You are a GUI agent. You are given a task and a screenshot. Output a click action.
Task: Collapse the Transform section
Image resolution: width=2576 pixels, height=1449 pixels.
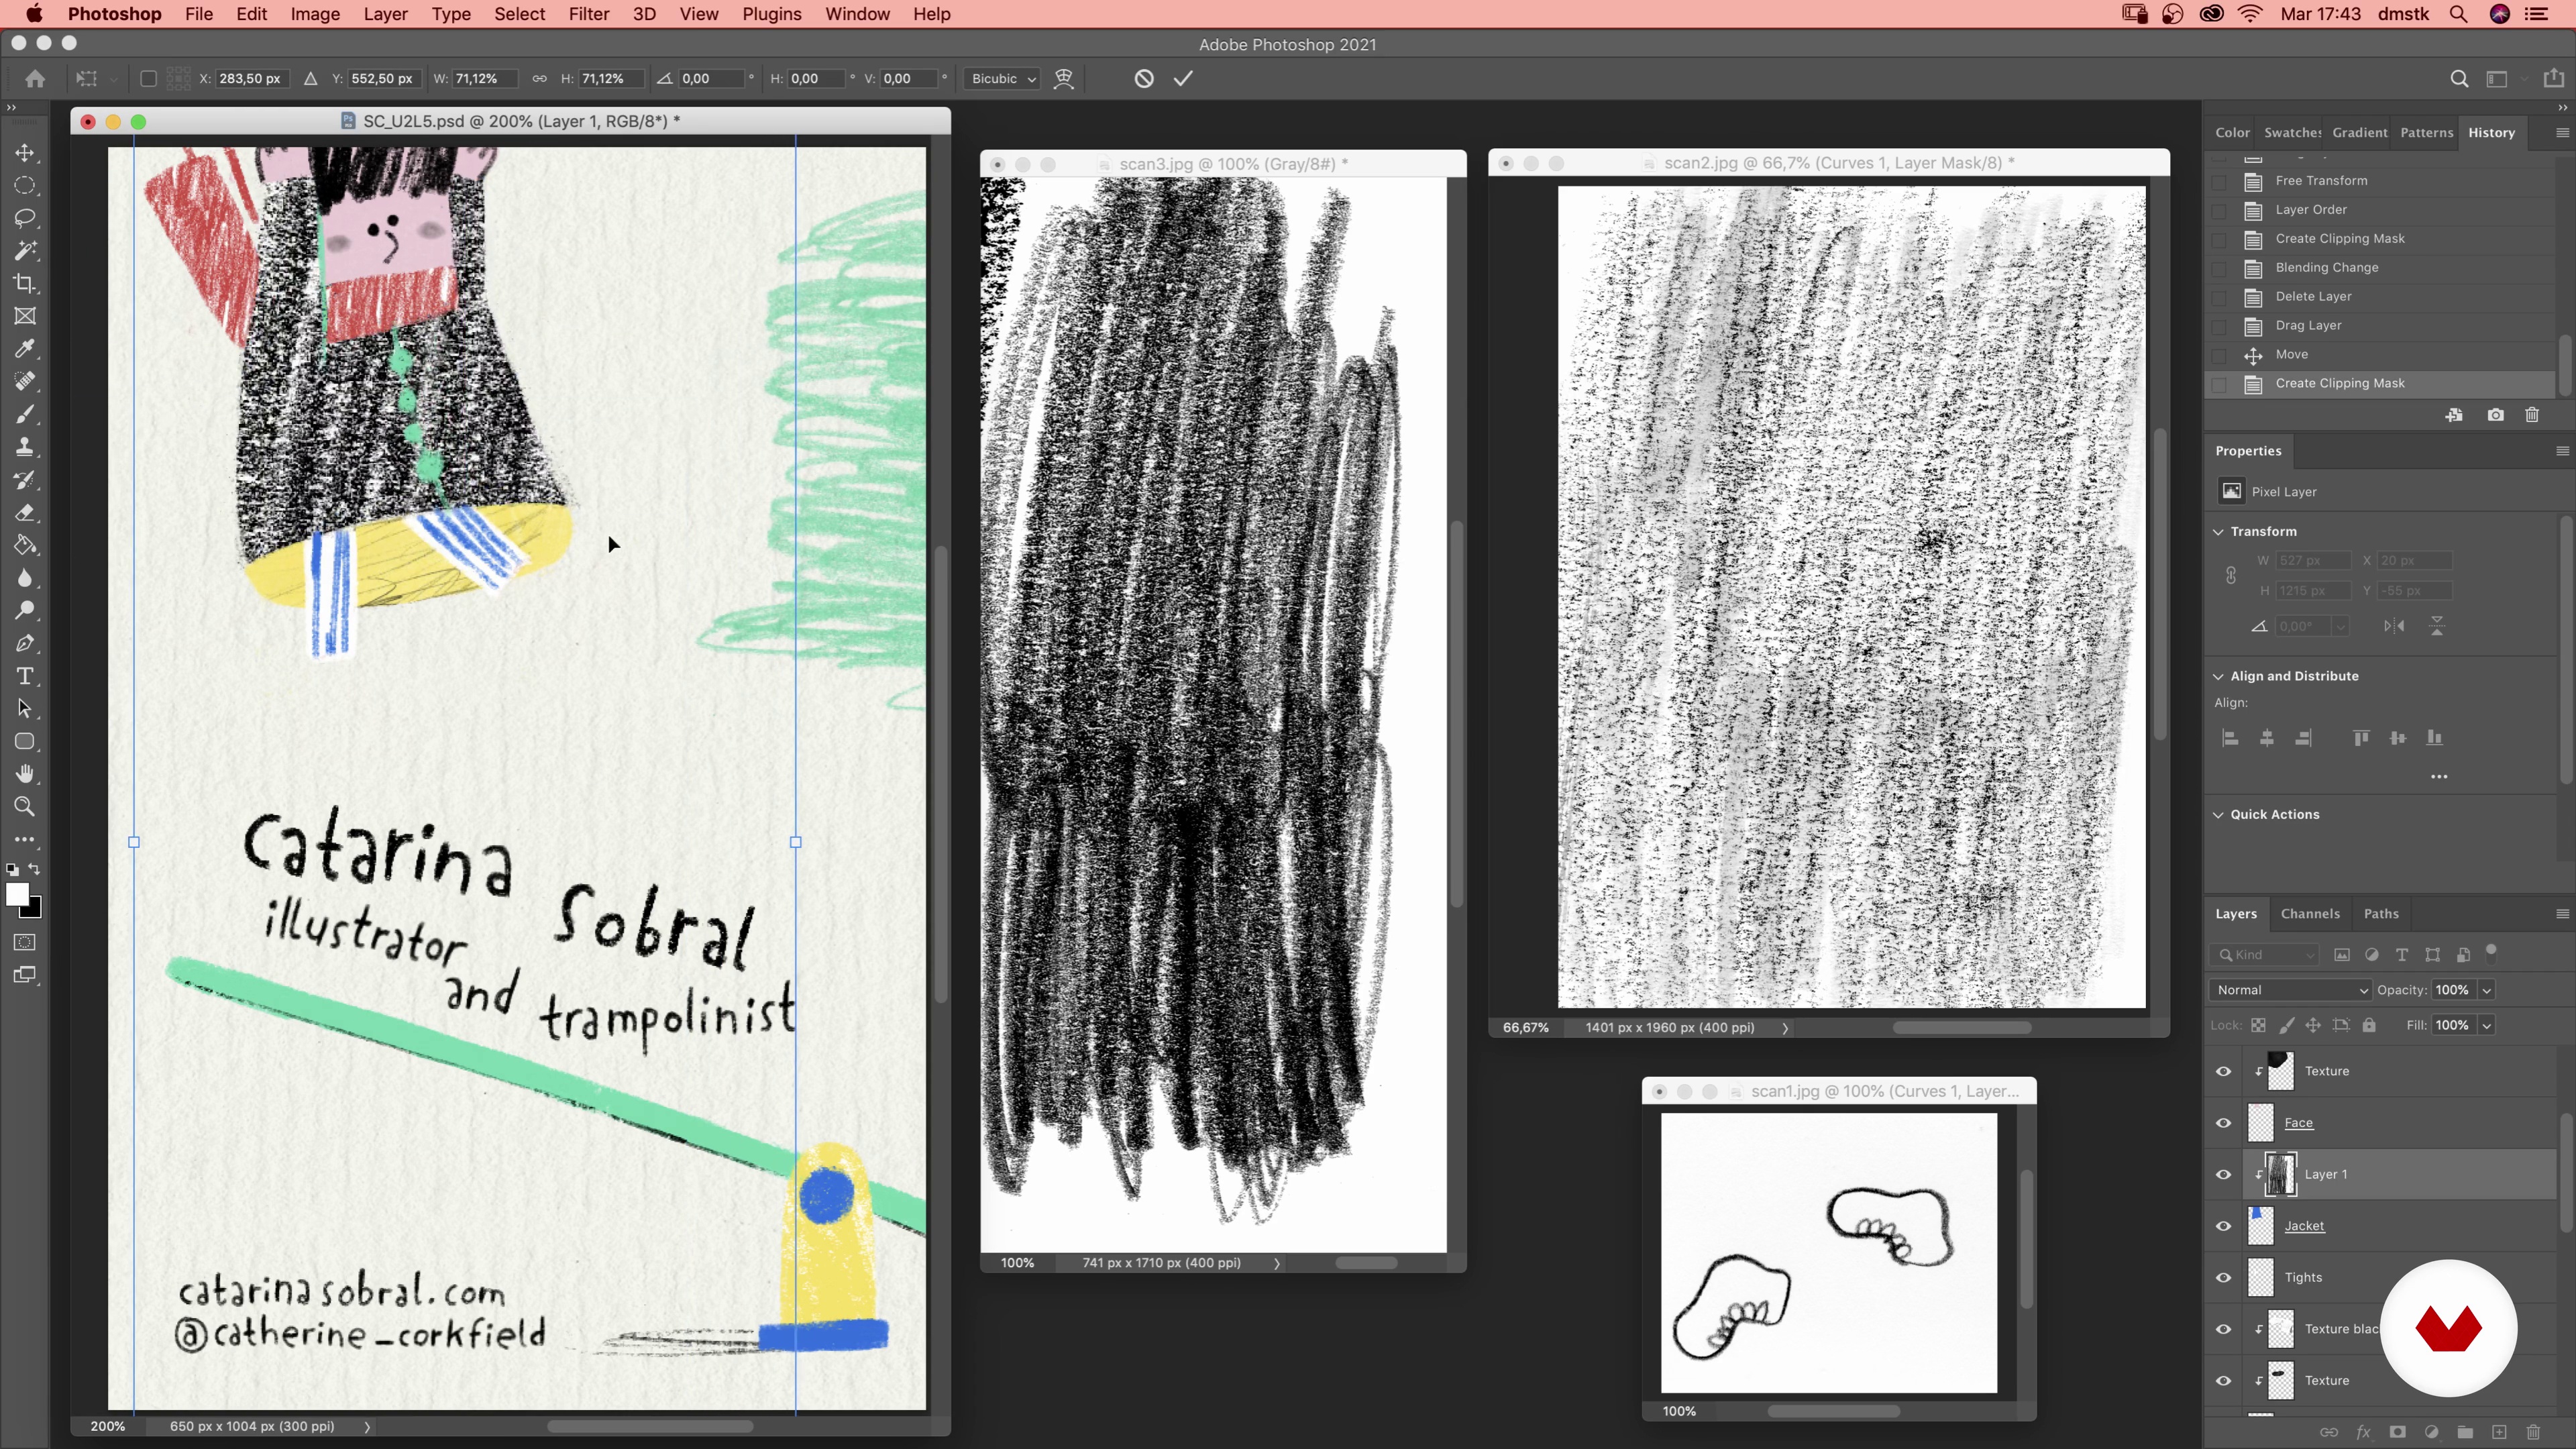pyautogui.click(x=2219, y=532)
